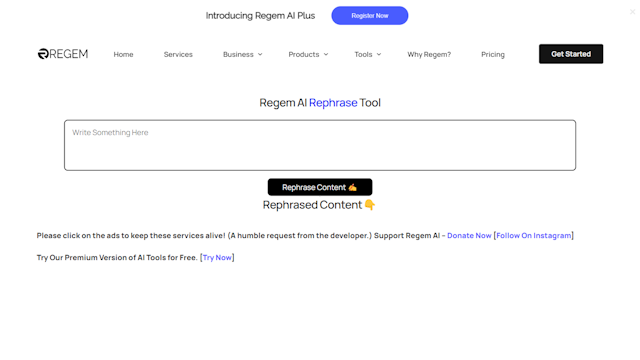This screenshot has width=640, height=360.
Task: Go to Why Regem? page
Action: 429,54
